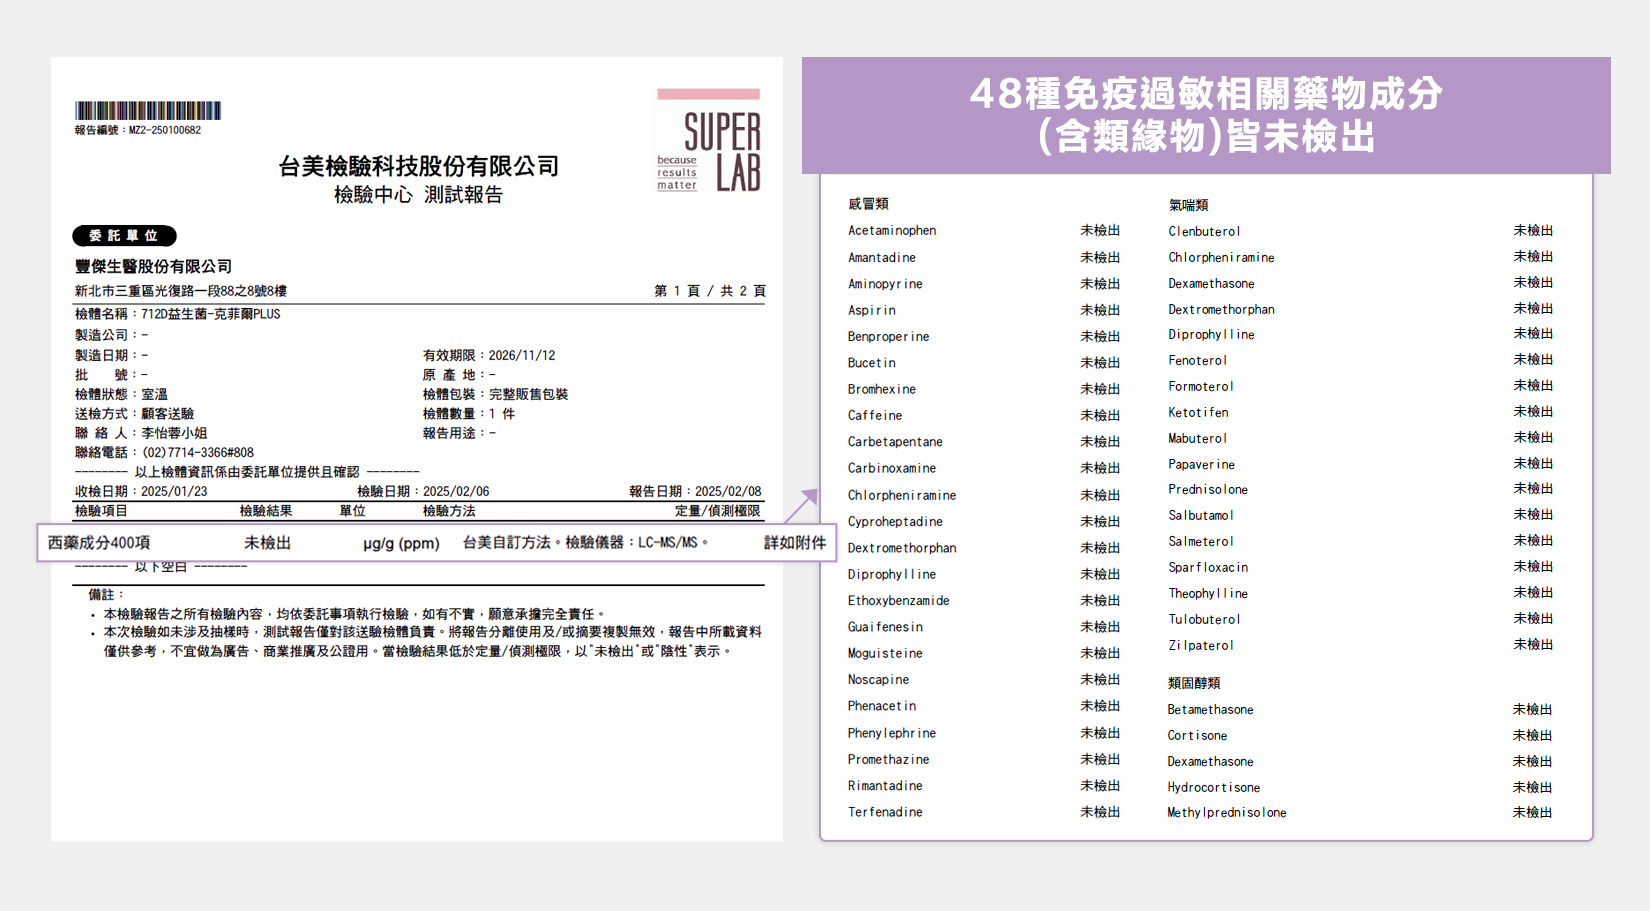Click the report number MZ2-250100682
The height and width of the screenshot is (911, 1650).
click(x=137, y=131)
